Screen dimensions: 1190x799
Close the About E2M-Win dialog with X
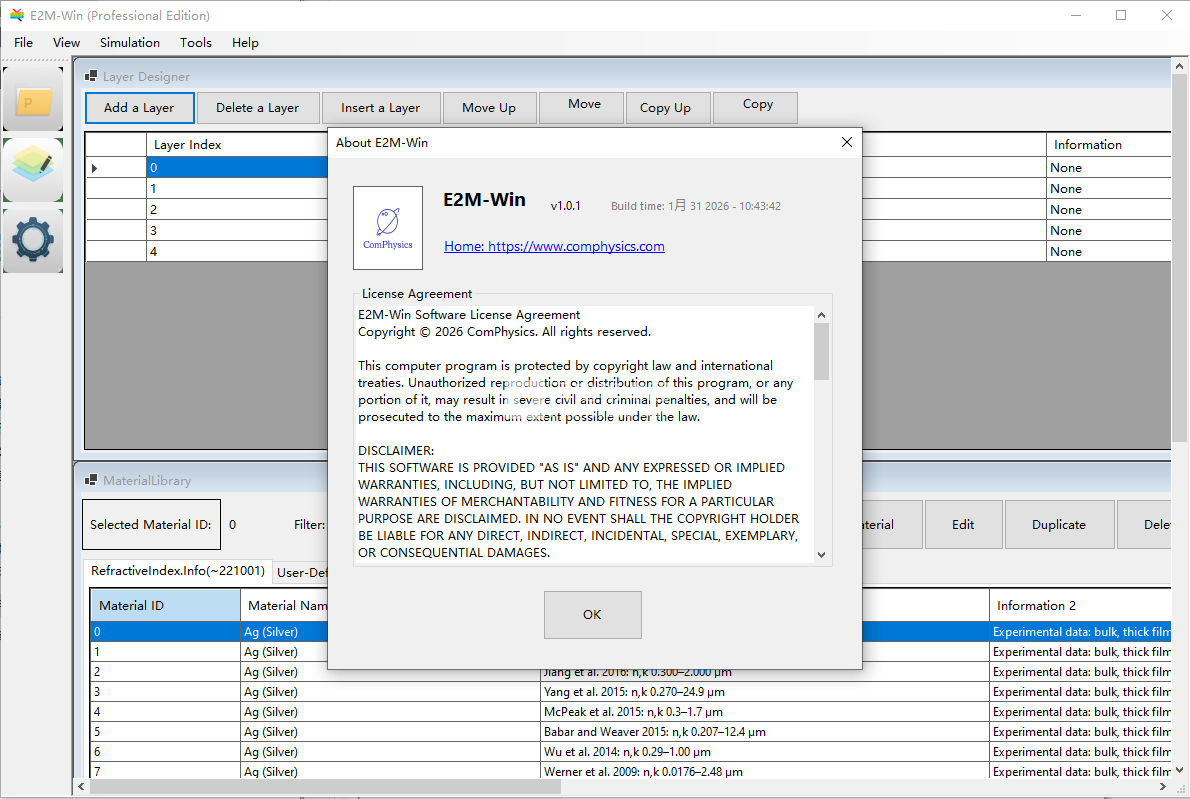(x=847, y=142)
